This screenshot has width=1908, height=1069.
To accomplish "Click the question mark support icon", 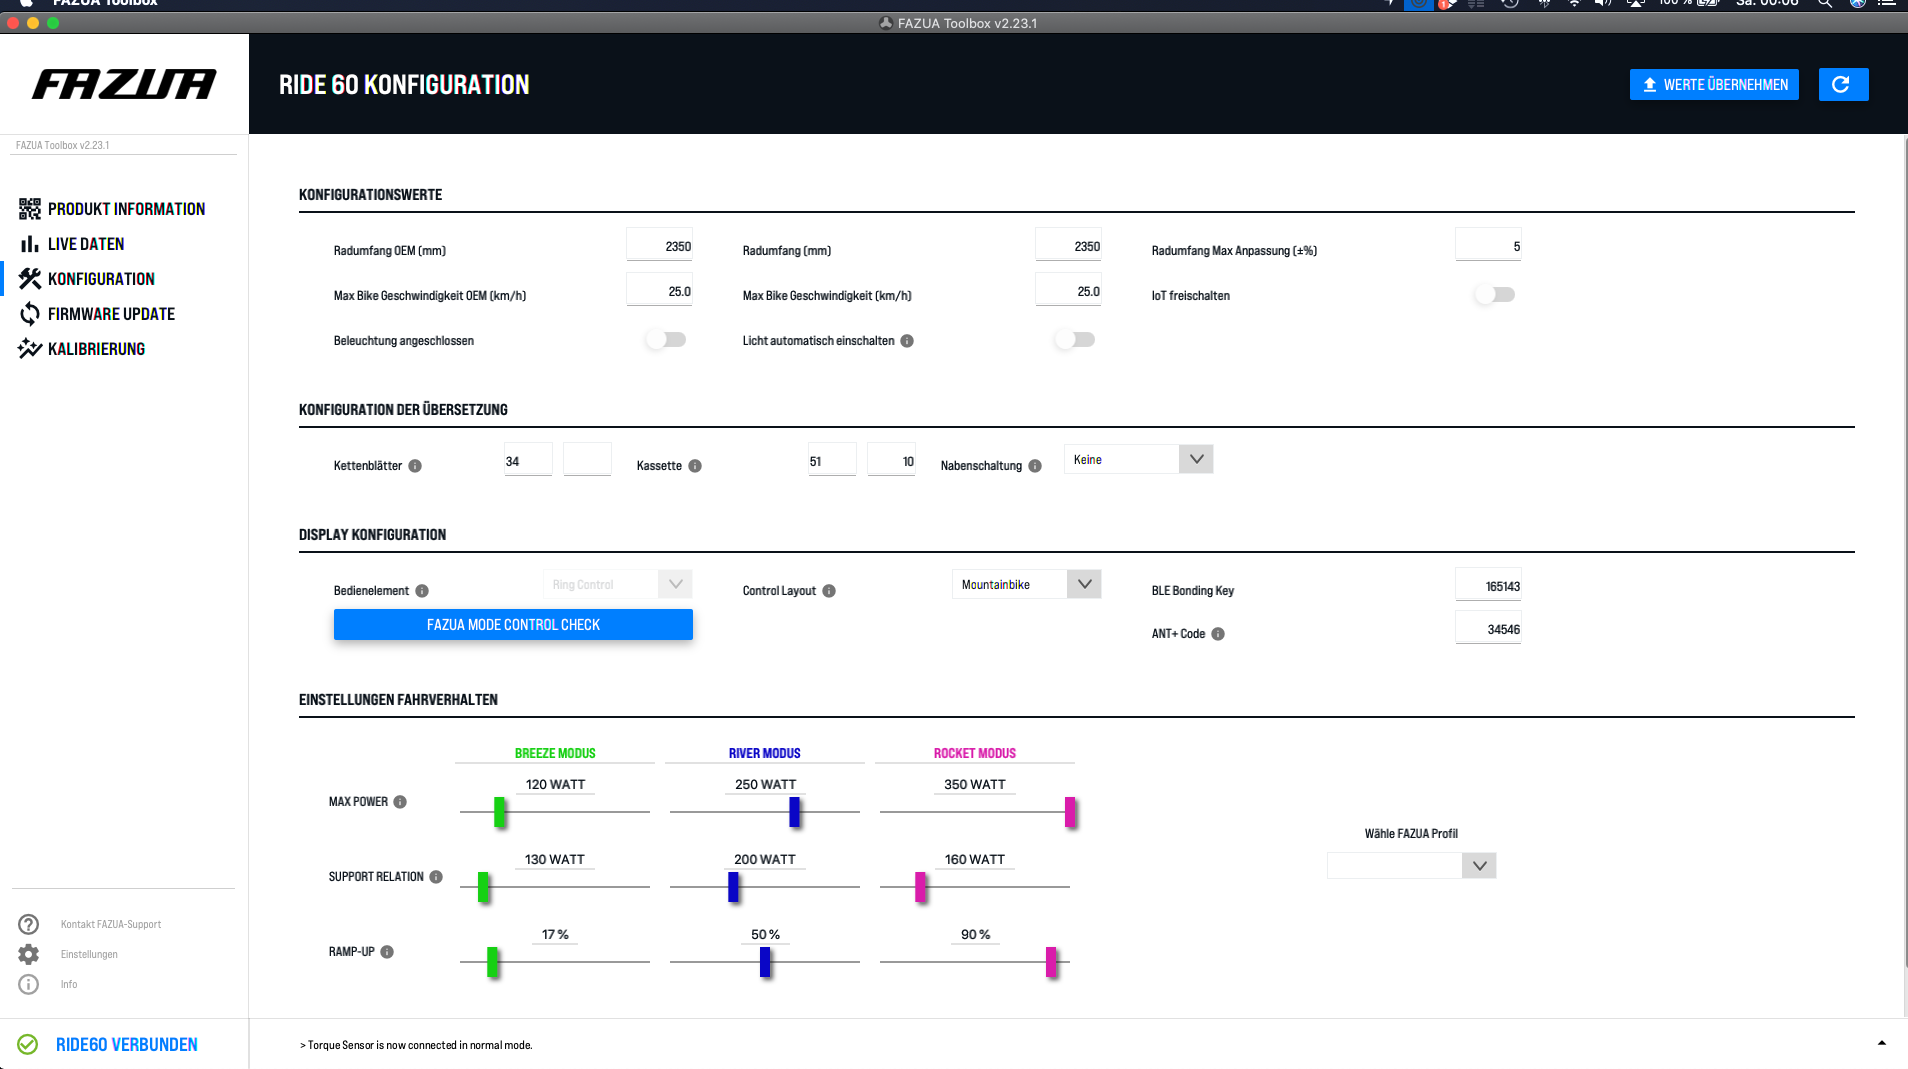I will 29,924.
